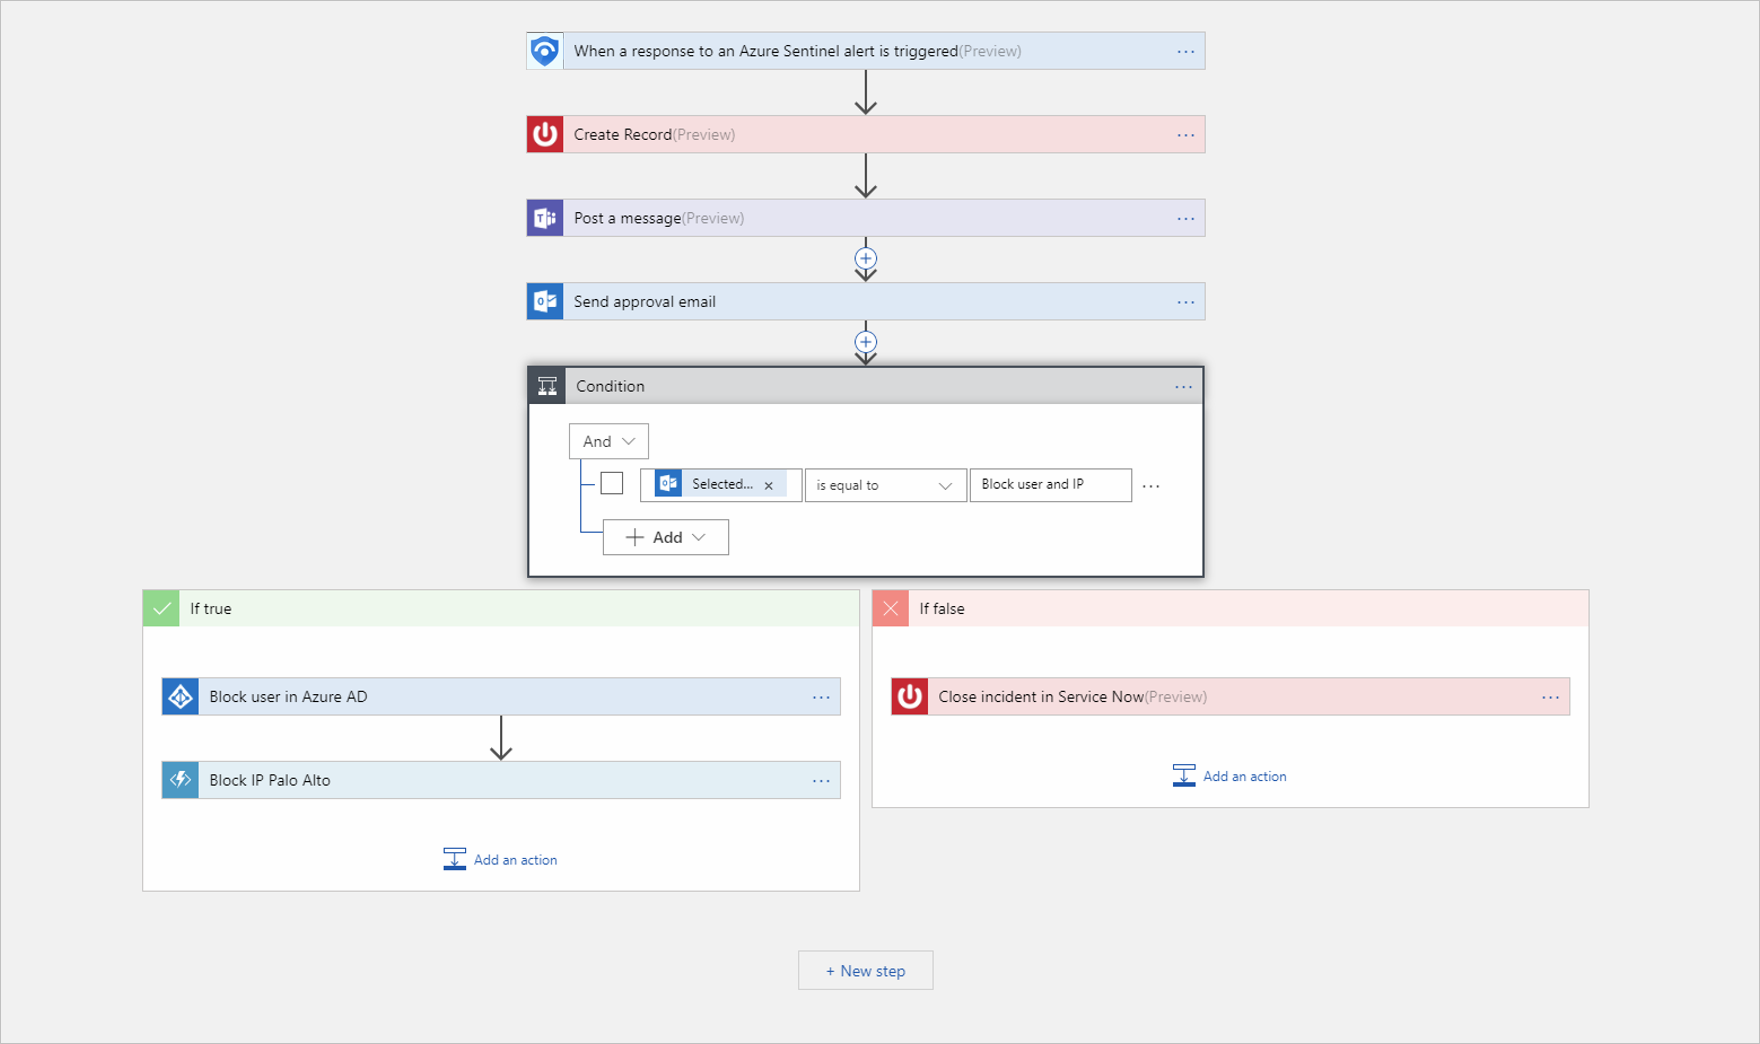Image resolution: width=1760 pixels, height=1044 pixels.
Task: Expand Block IP Palo Alto action
Action: [501, 780]
